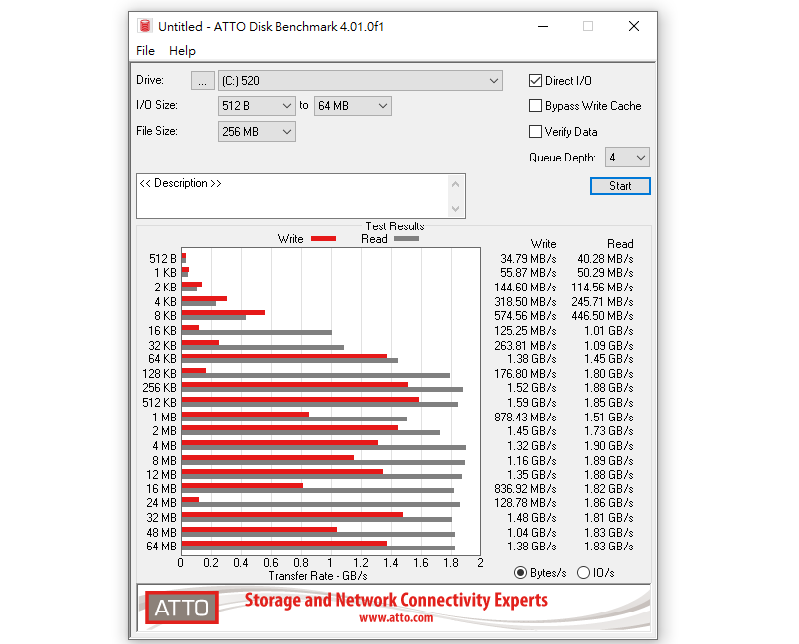Screen dimensions: 799x644
Task: Select the Bytes/s radio button
Action: (520, 573)
